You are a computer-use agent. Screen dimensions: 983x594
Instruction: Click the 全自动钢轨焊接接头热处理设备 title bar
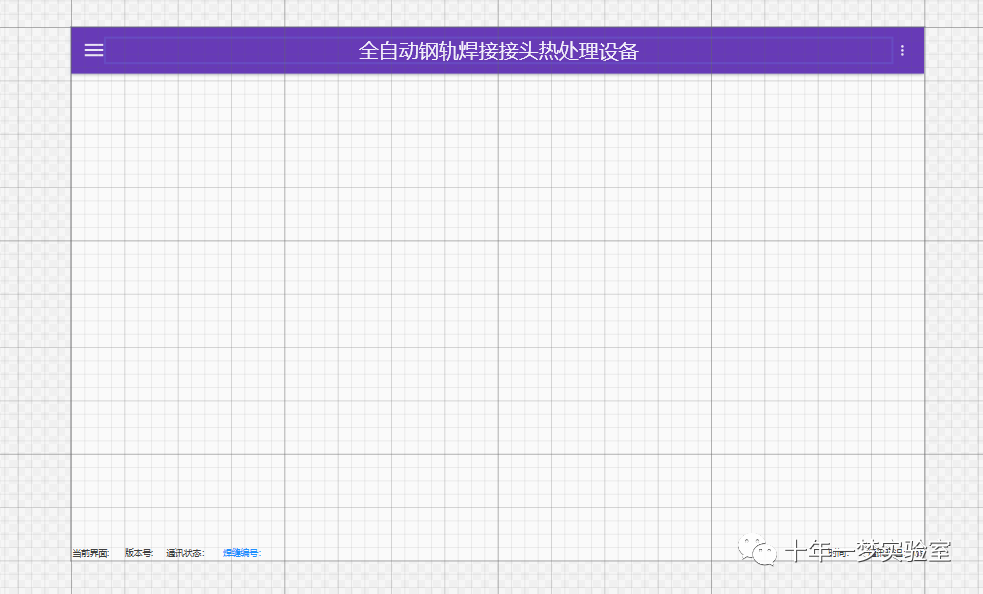tap(497, 48)
